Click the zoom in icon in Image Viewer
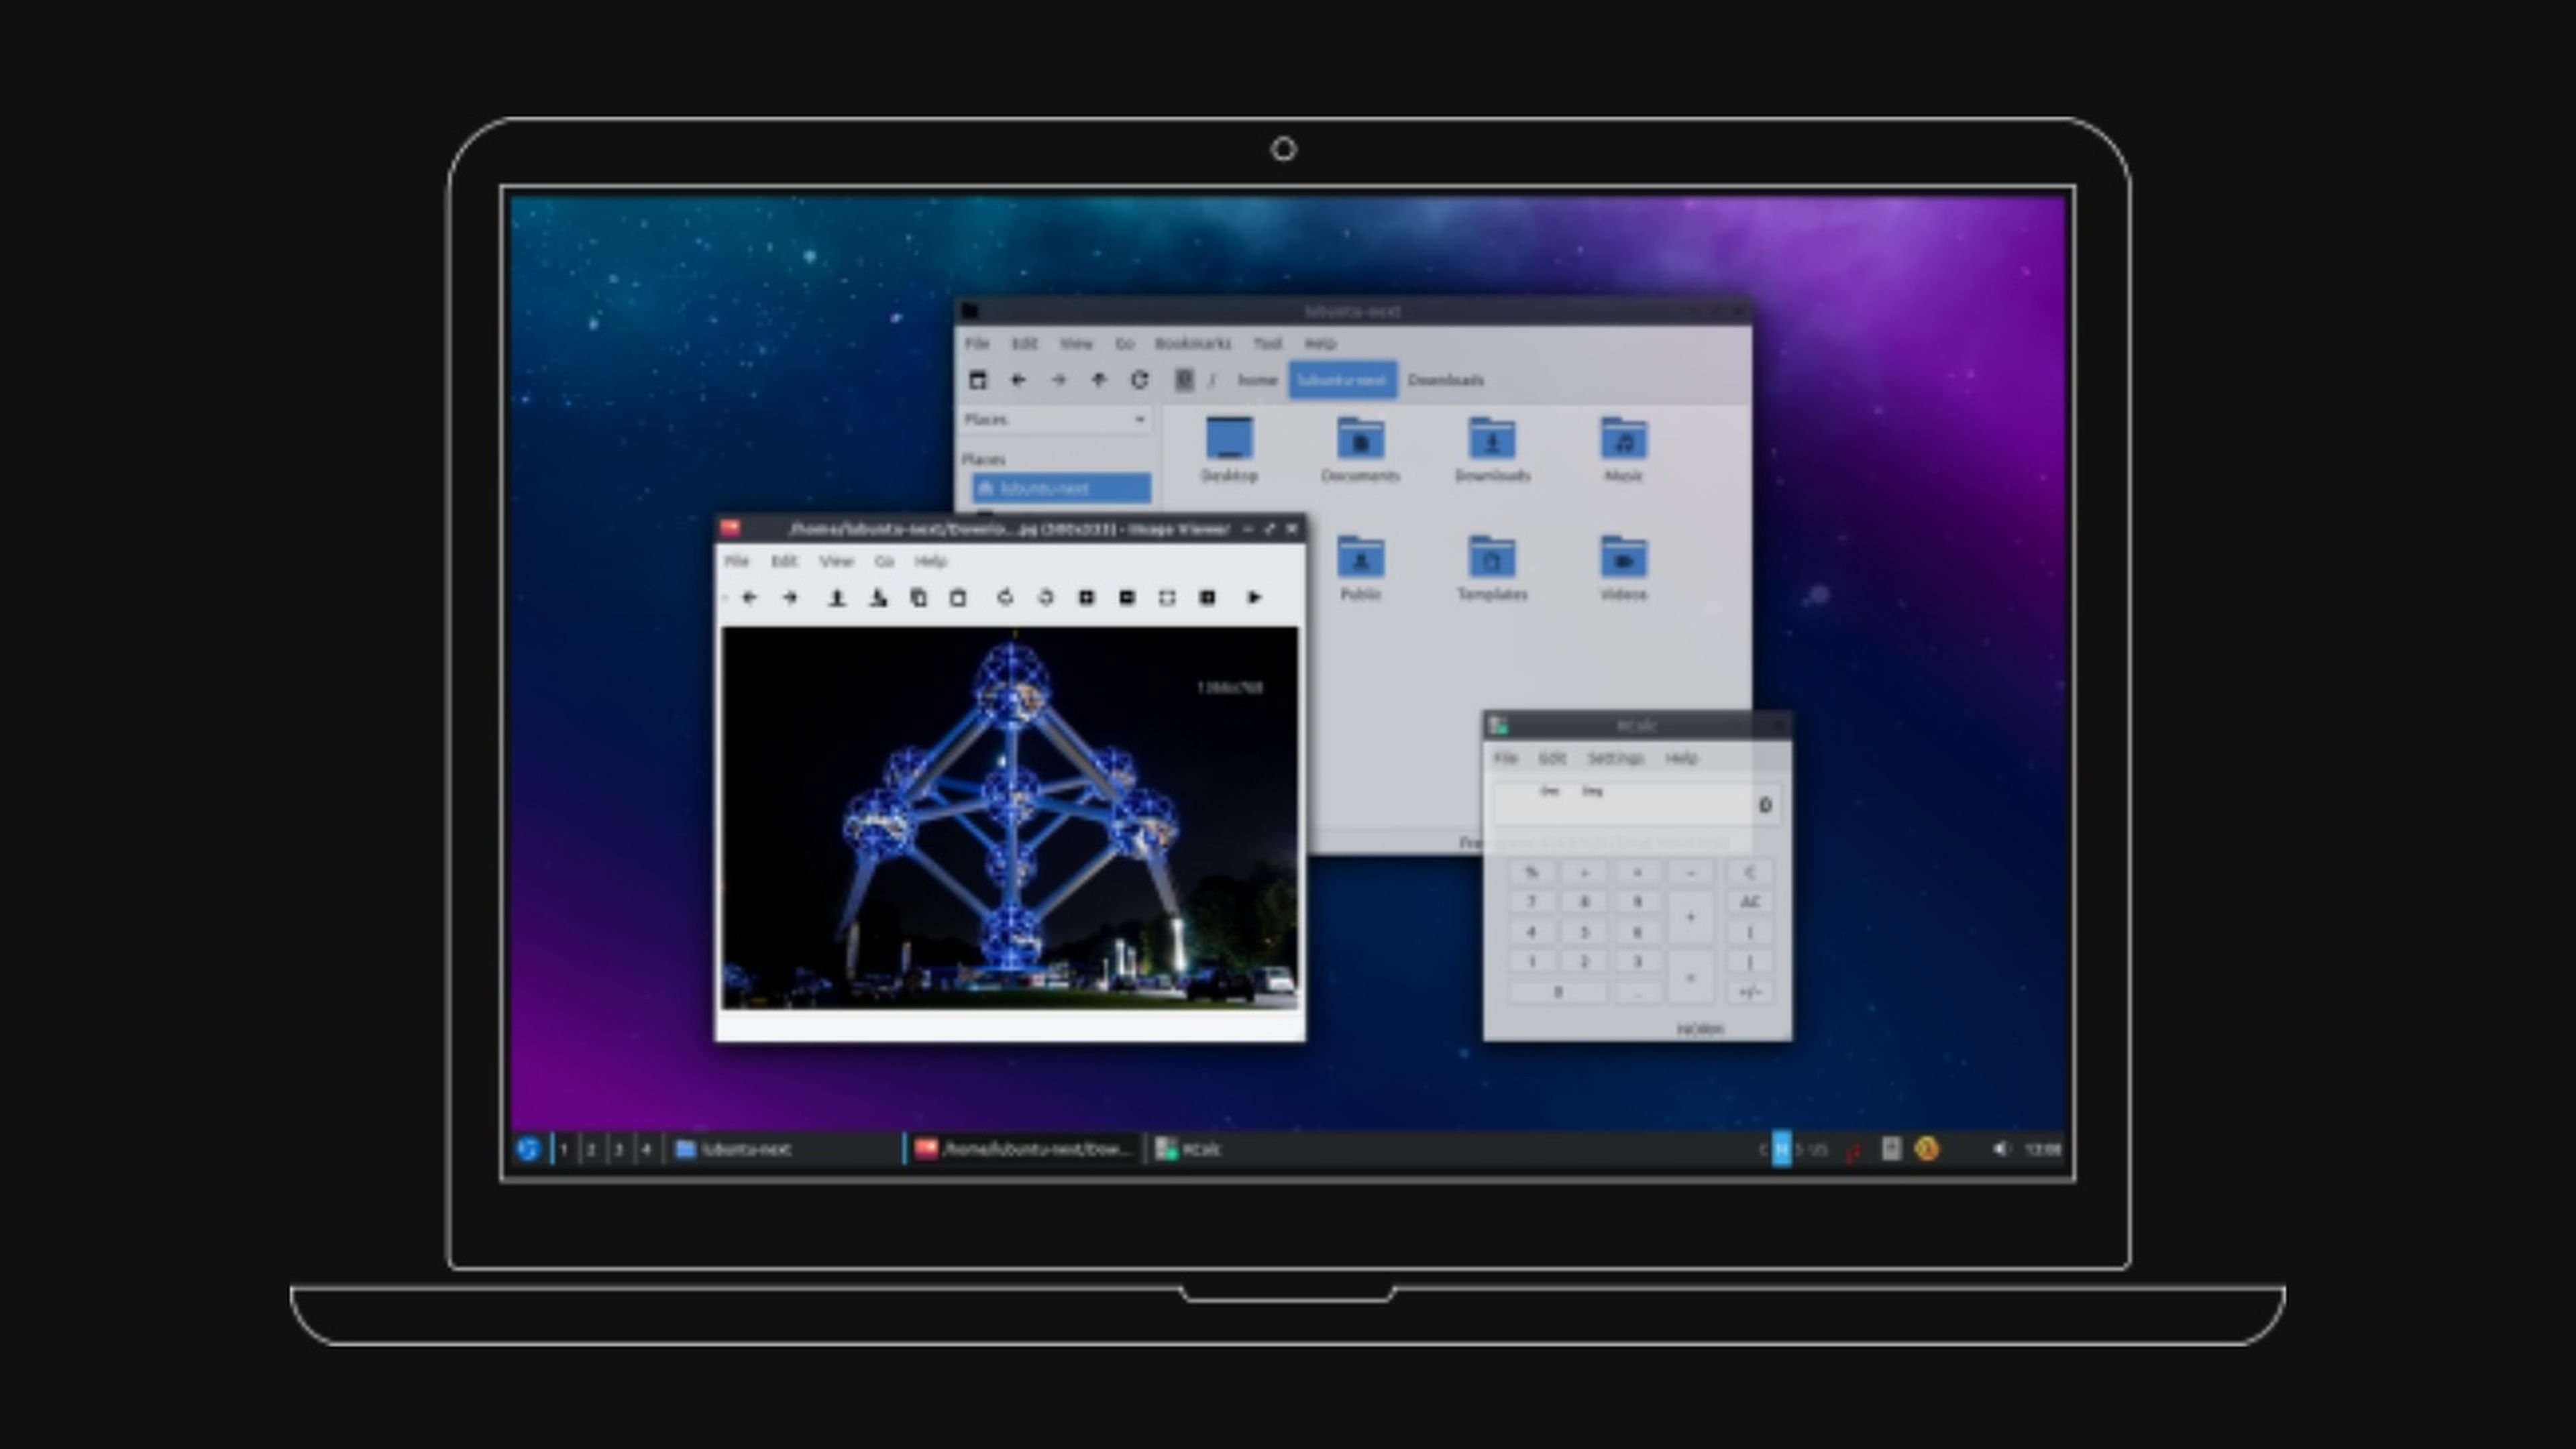The height and width of the screenshot is (1449, 2576). (x=1086, y=598)
